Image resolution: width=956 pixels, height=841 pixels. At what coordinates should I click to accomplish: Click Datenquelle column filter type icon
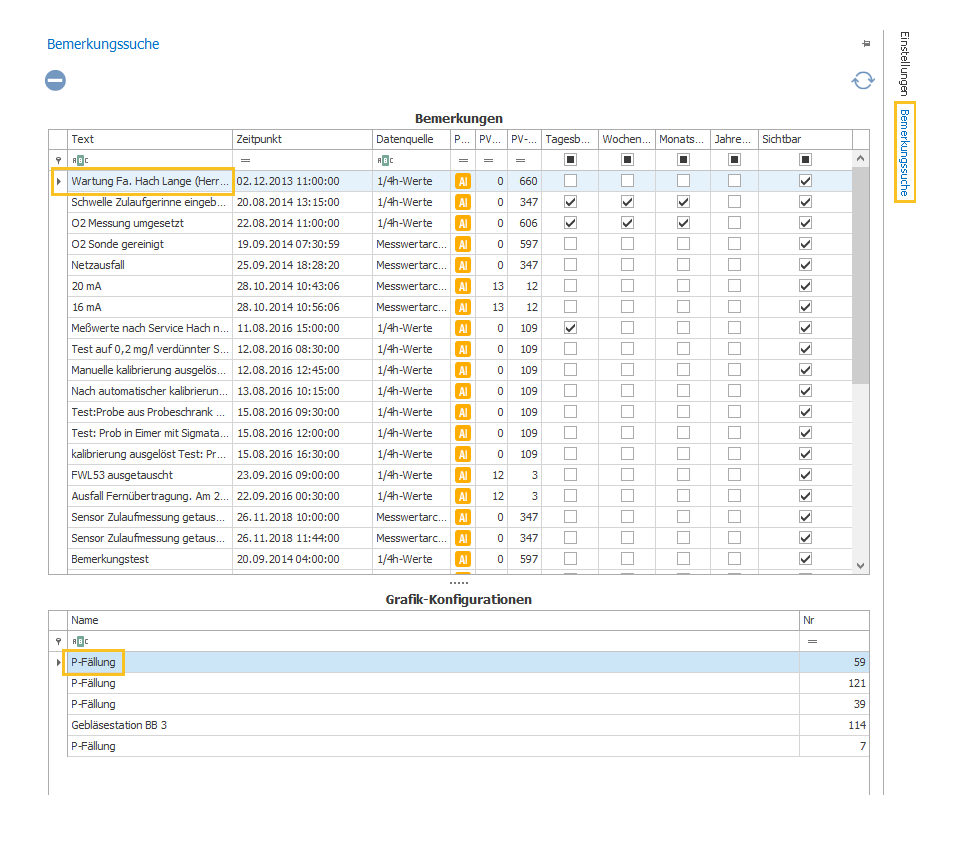tap(385, 160)
